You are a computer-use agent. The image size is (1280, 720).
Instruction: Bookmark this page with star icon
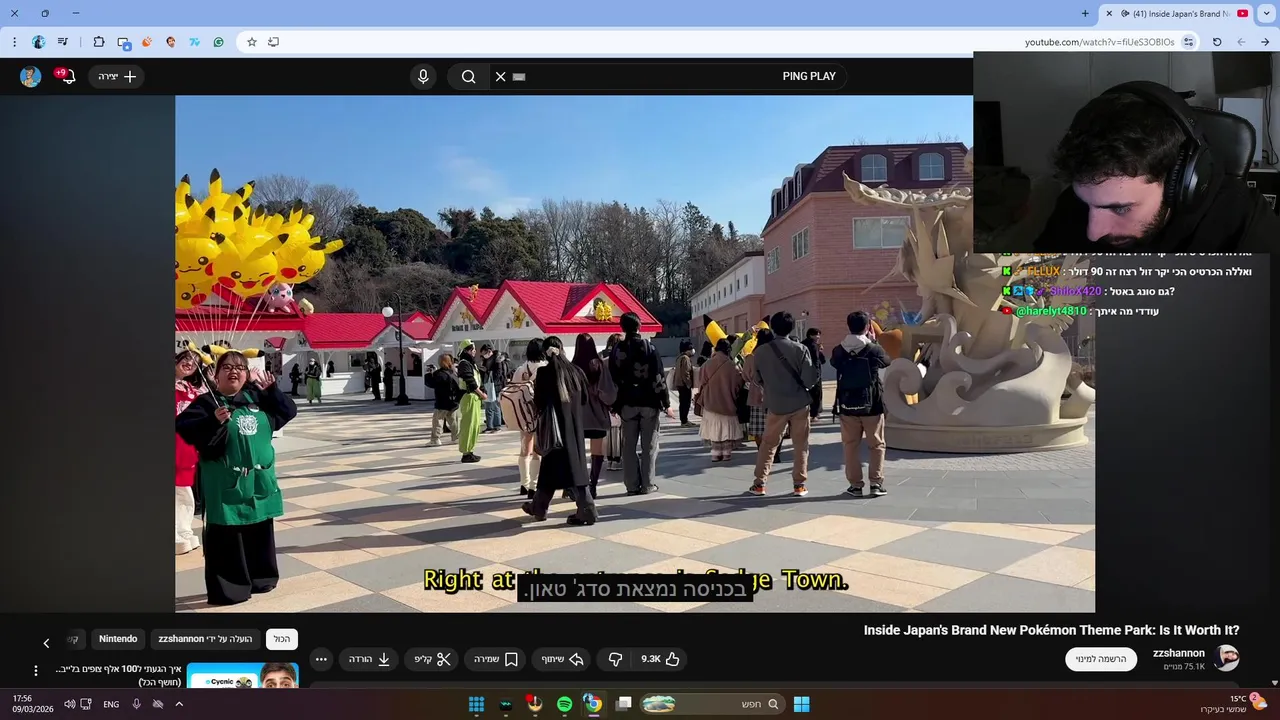point(252,42)
